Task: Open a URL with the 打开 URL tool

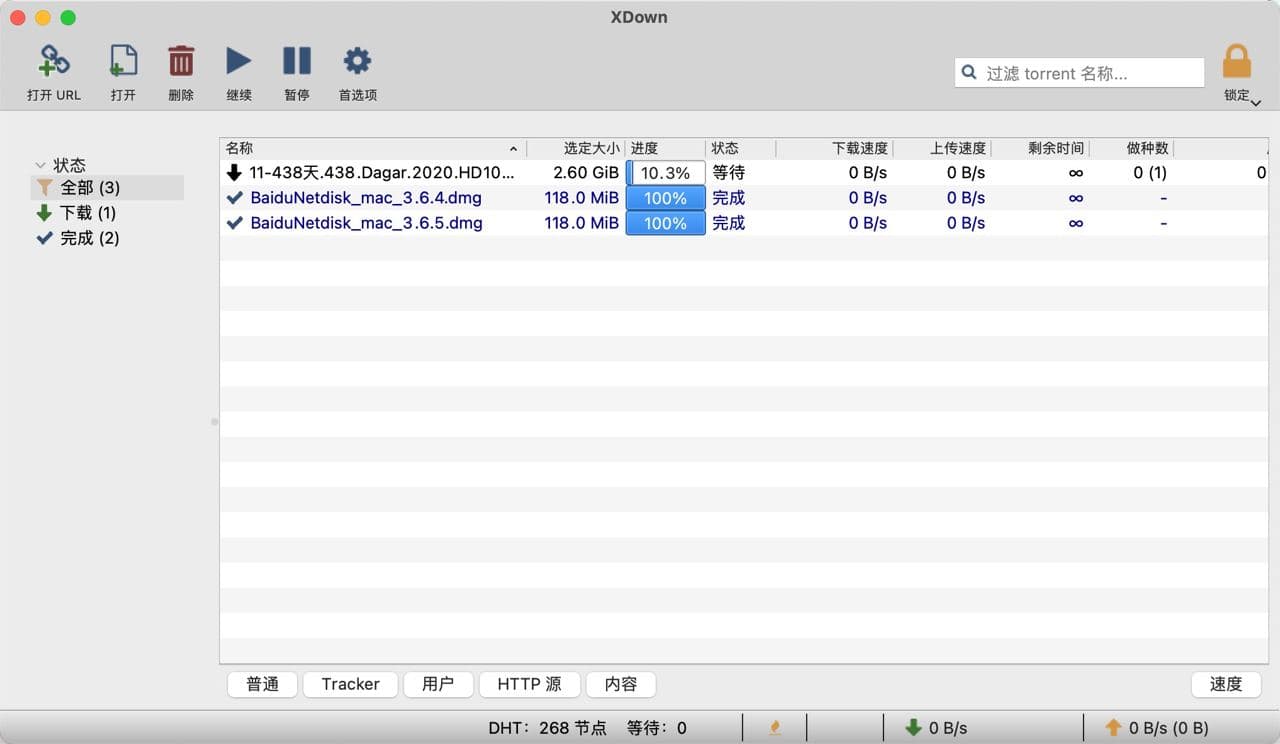Action: (53, 62)
